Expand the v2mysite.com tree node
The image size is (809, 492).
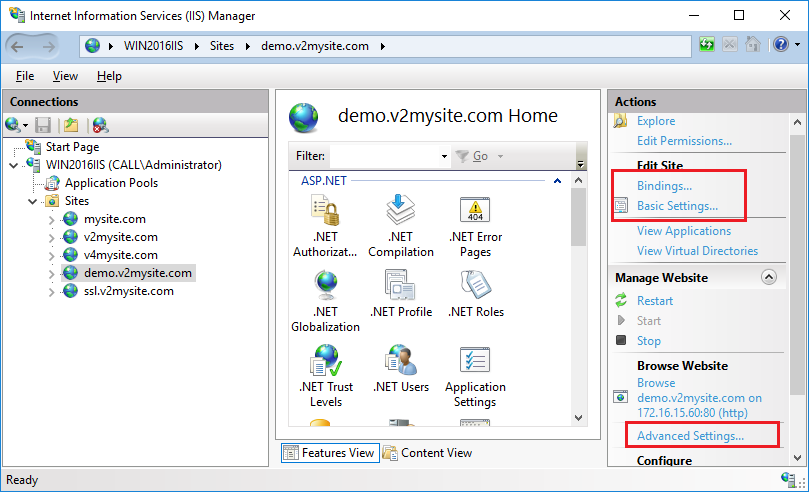pyautogui.click(x=51, y=238)
